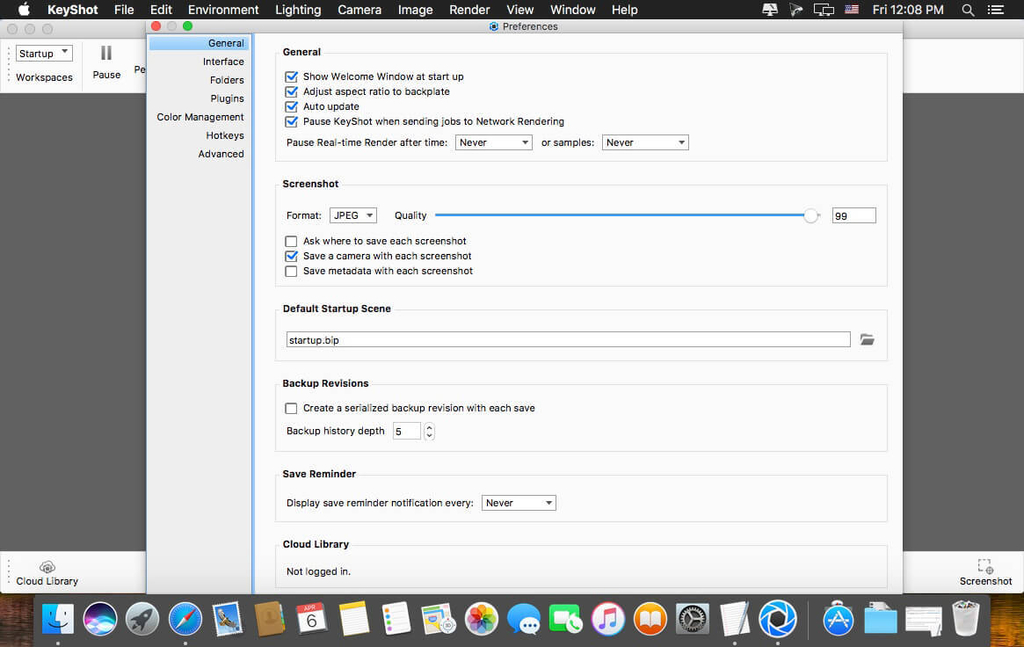1024x647 pixels.
Task: Open screenshot Format JPEG dropdown
Action: 353,215
